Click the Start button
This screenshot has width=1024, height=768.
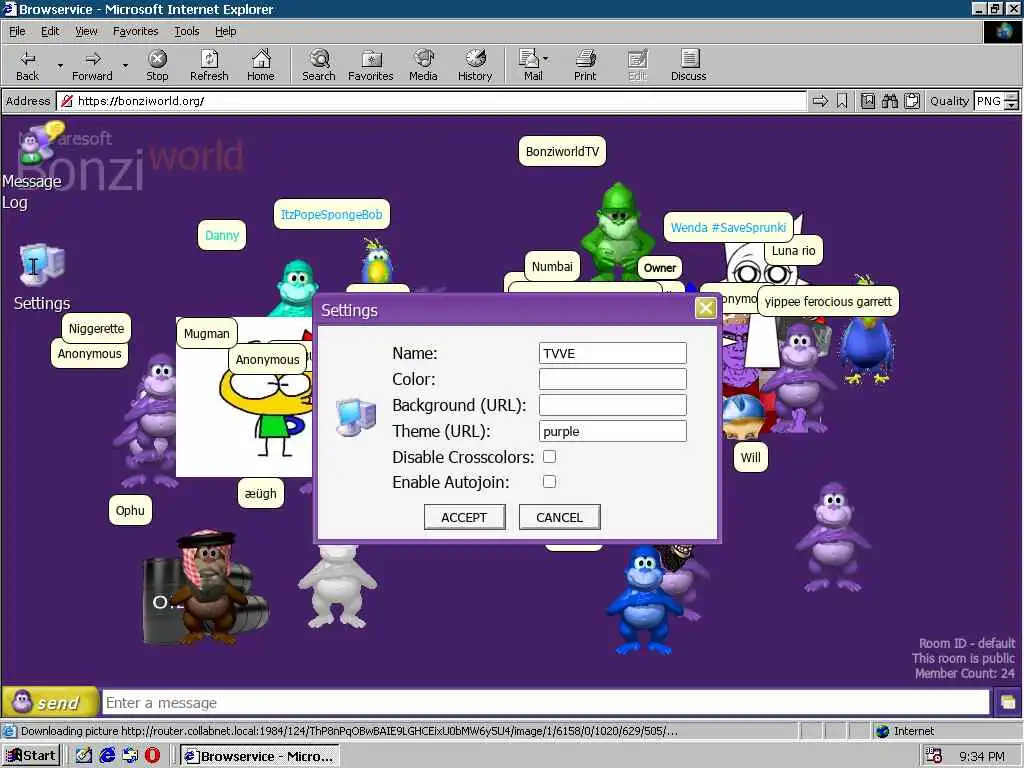coord(31,756)
